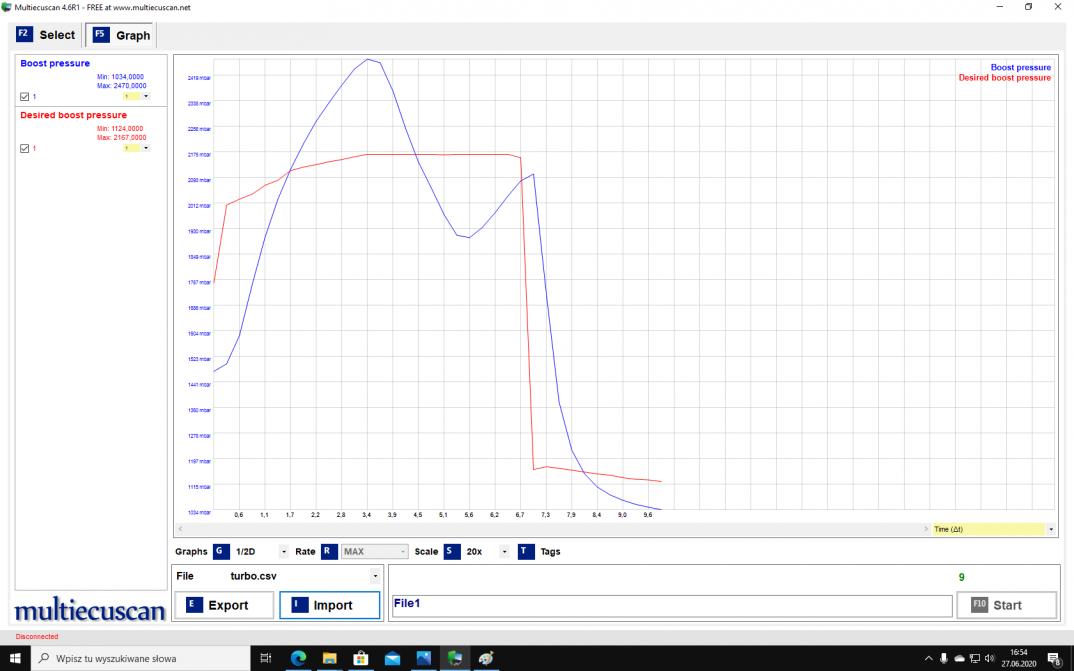Open the turbo.csv file dropdown
Viewport: 1074px width, 671px height.
(x=375, y=576)
